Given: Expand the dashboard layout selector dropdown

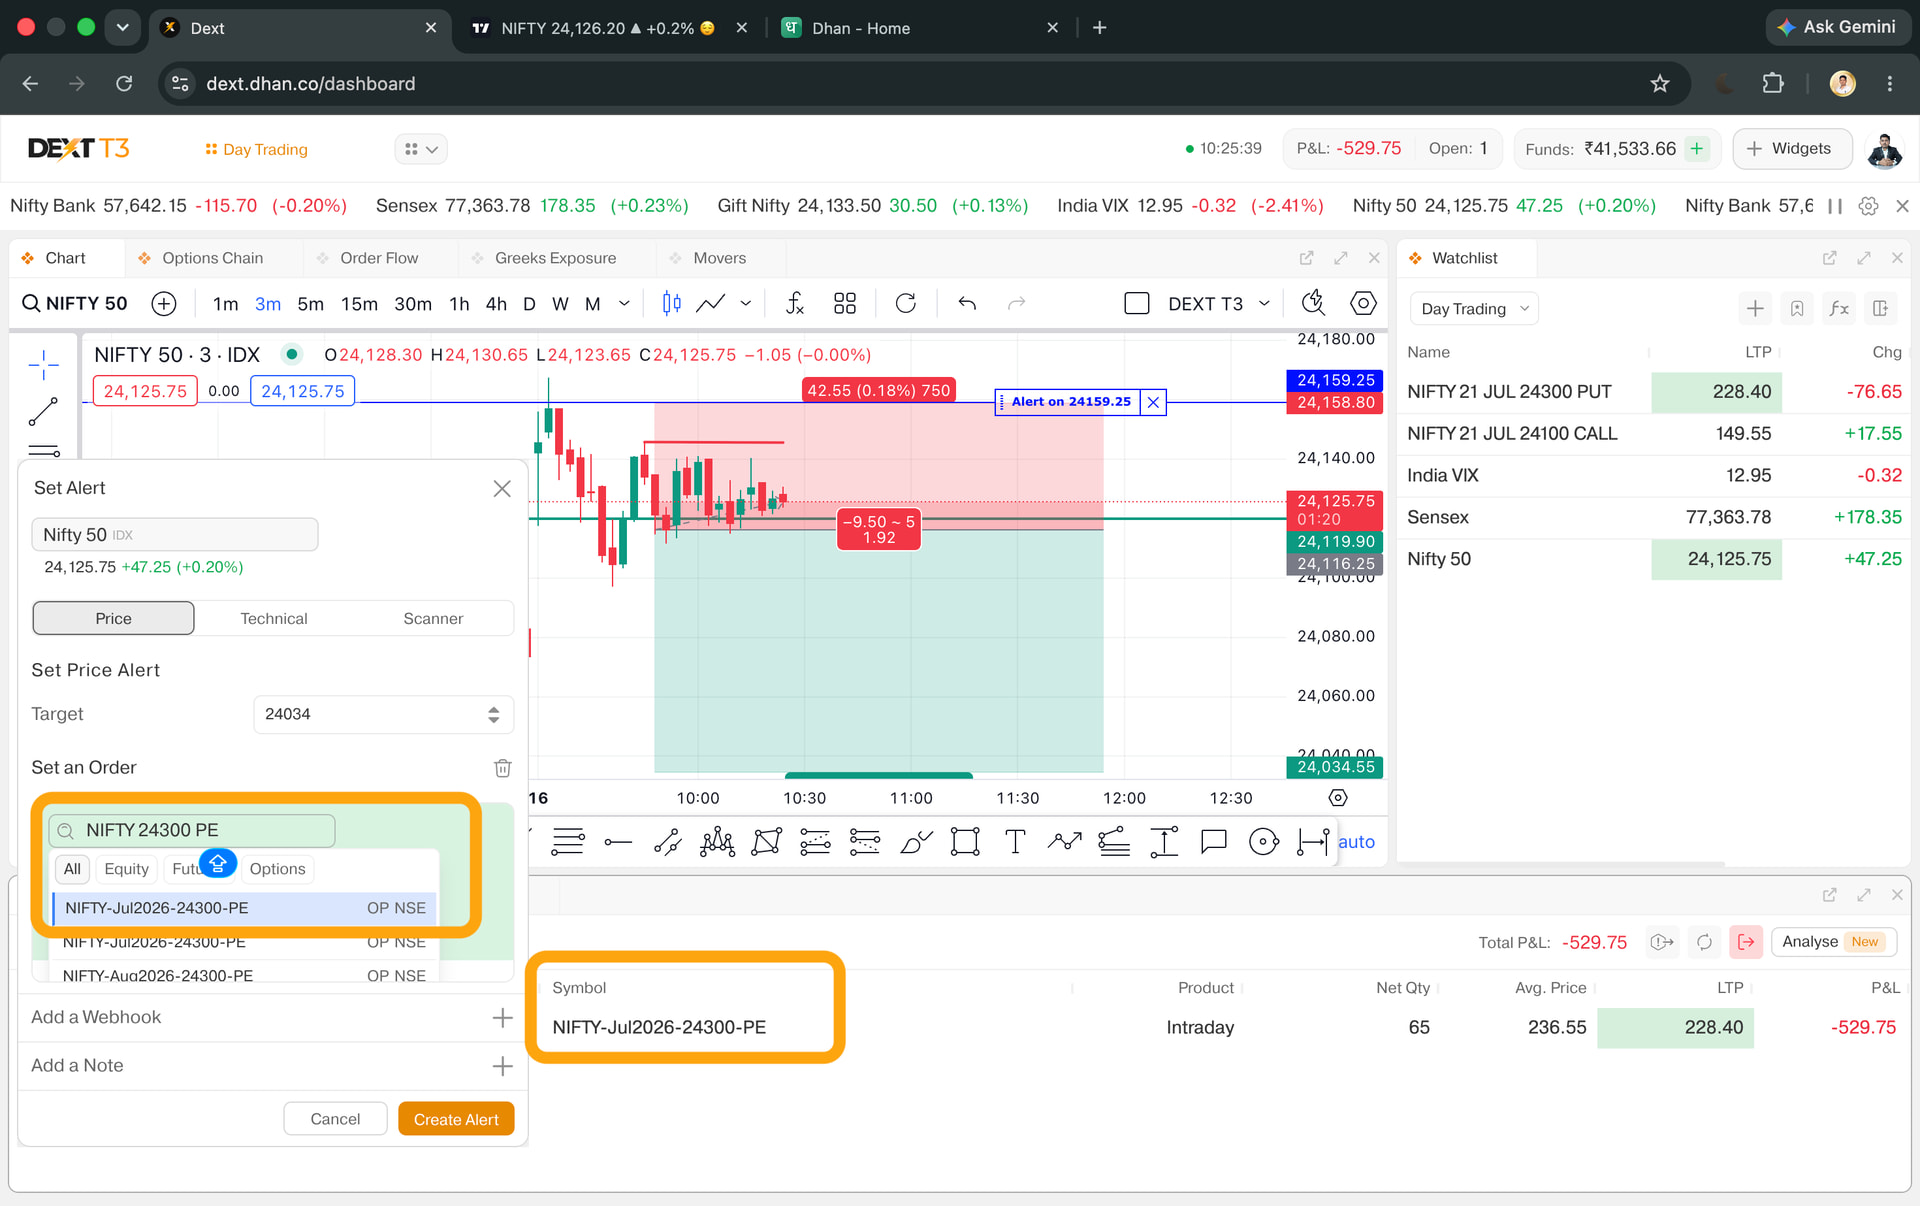Looking at the screenshot, I should [x=421, y=149].
